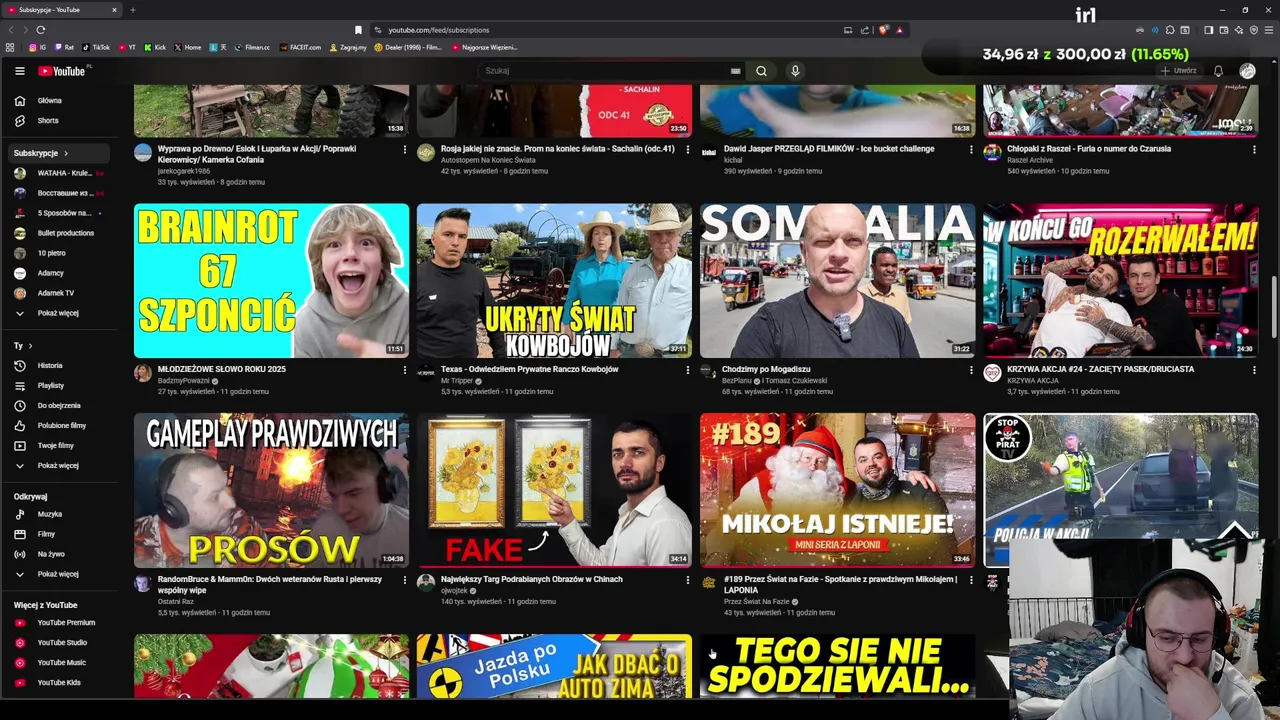1280x720 pixels.
Task: Click the bookmark icon beside address bar
Action: pyautogui.click(x=358, y=30)
